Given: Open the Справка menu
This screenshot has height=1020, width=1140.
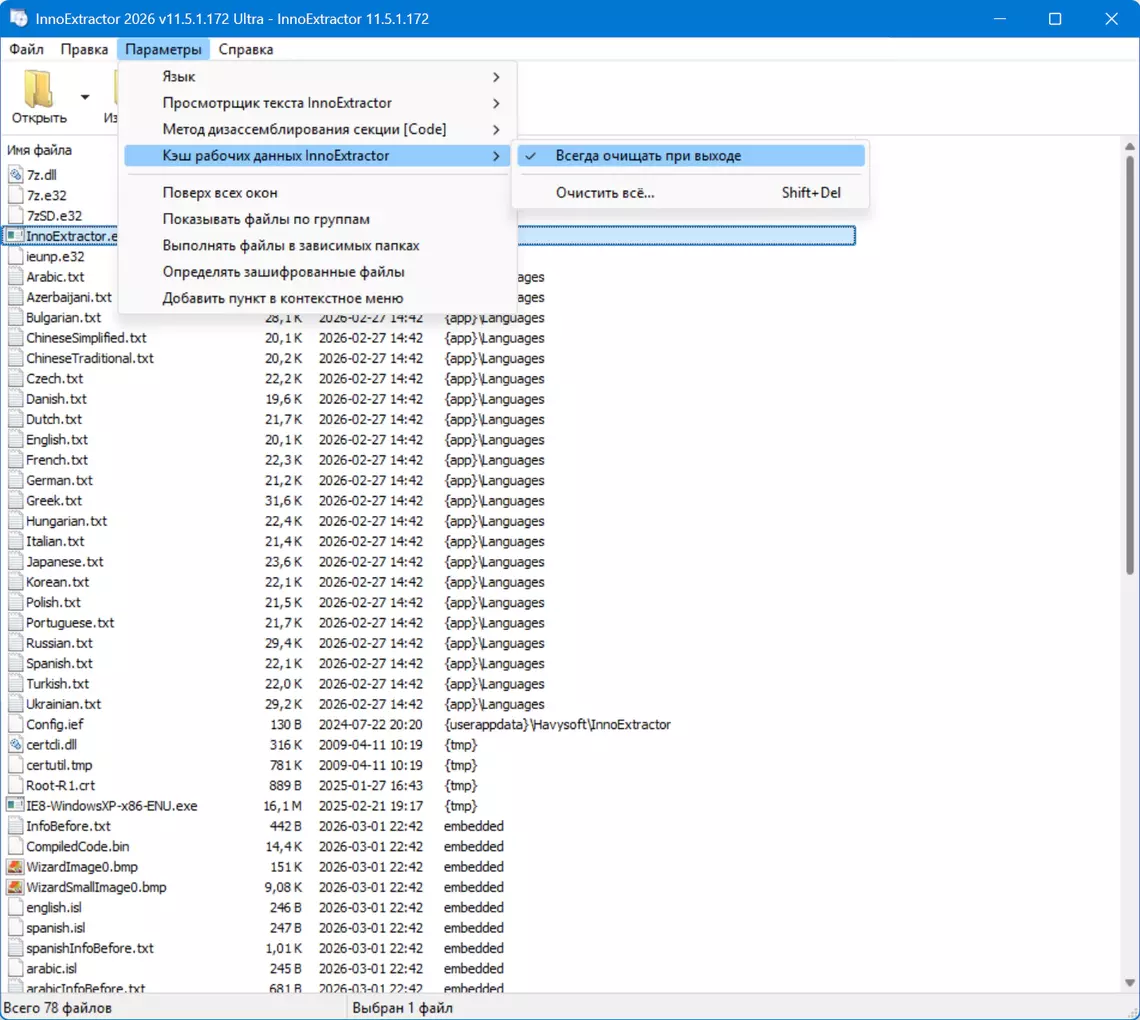Looking at the screenshot, I should pos(245,49).
